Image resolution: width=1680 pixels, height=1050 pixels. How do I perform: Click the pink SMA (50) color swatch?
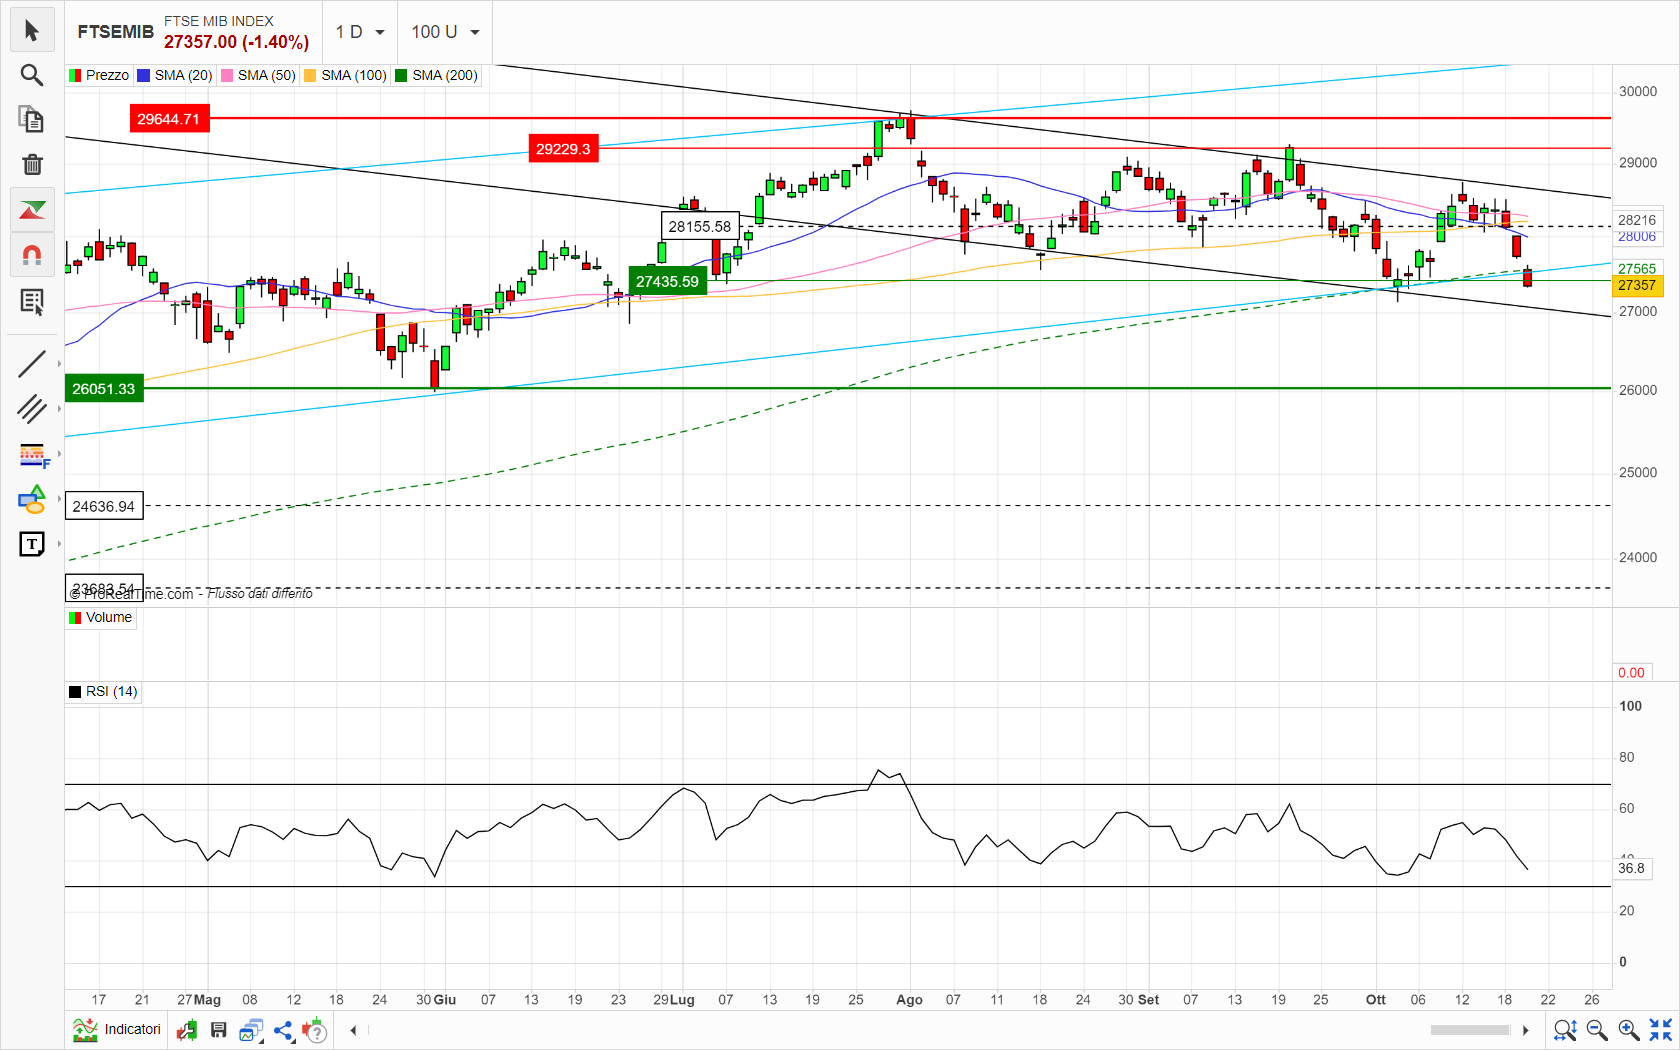click(x=227, y=75)
